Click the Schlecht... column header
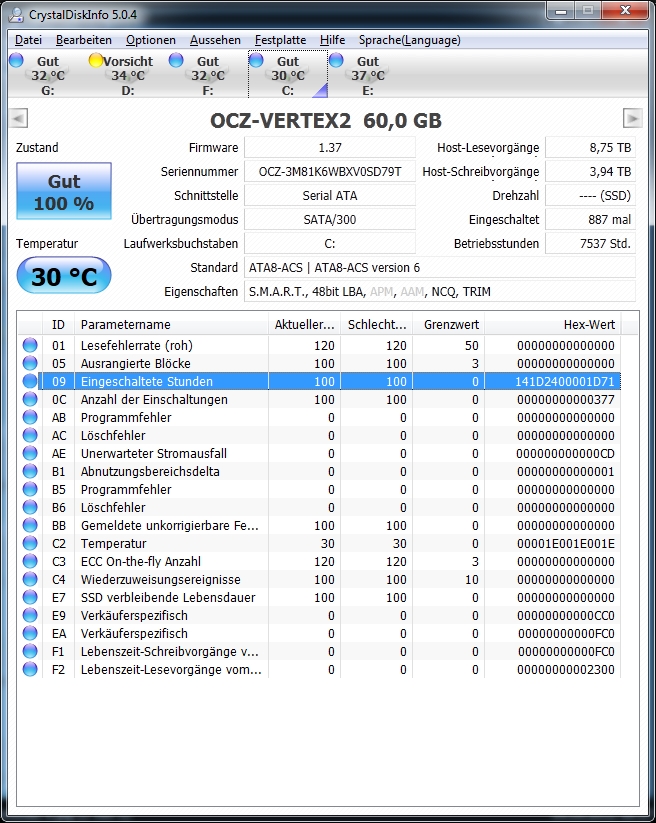Viewport: 656px width, 823px height. coord(377,324)
